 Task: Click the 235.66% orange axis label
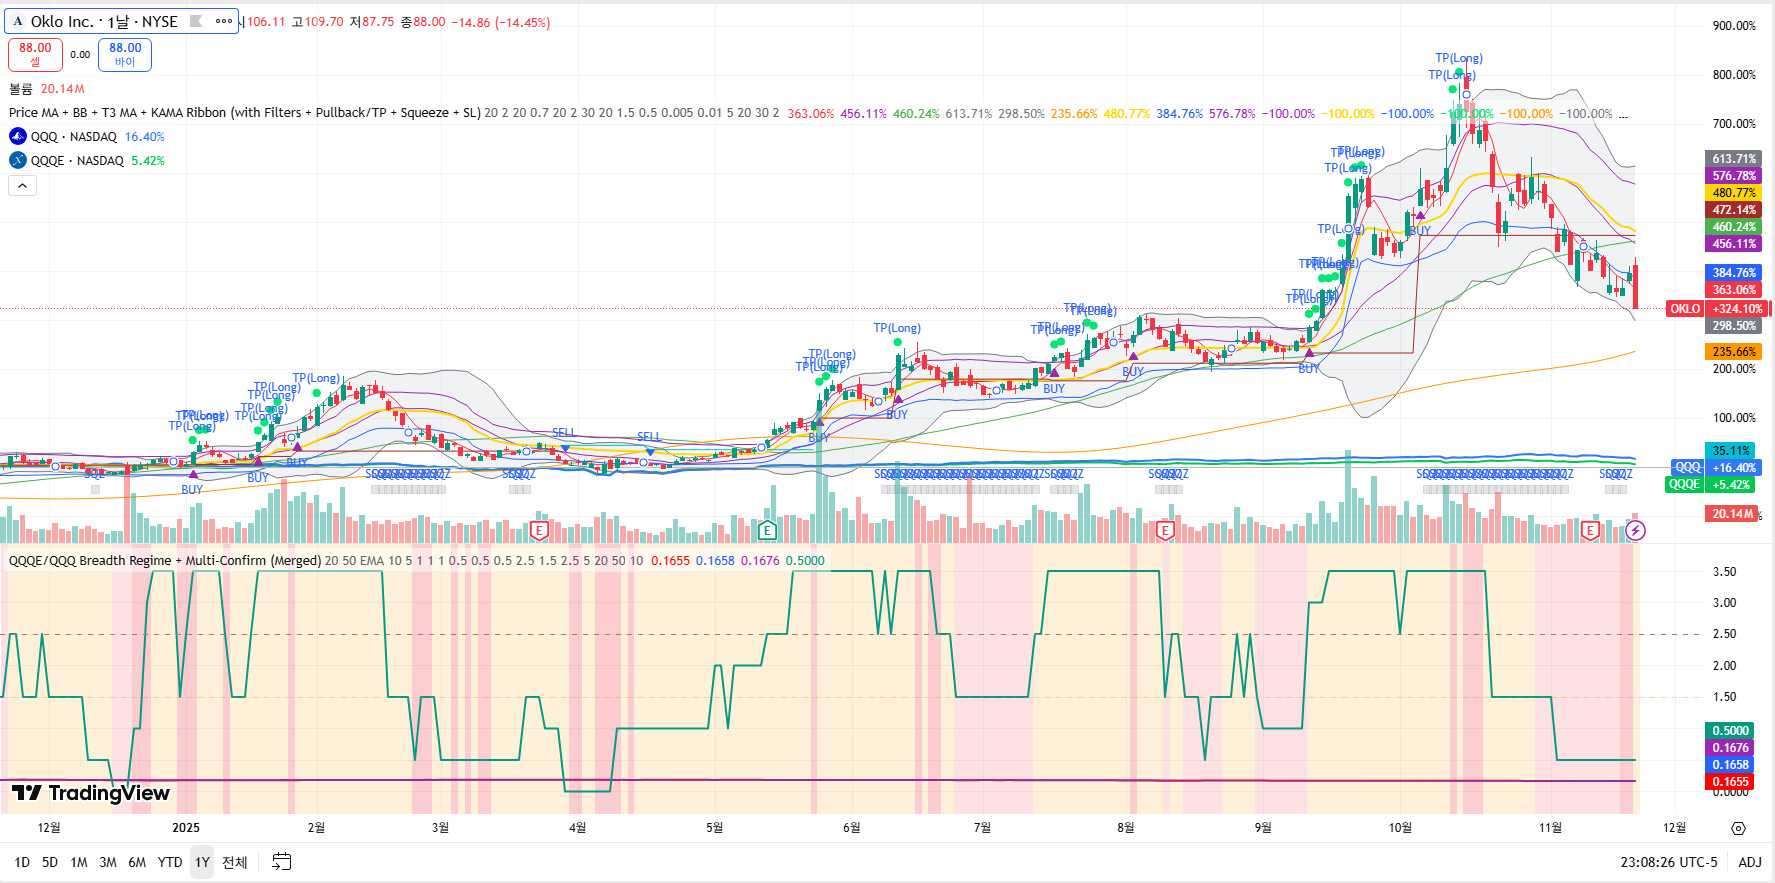[x=1733, y=352]
